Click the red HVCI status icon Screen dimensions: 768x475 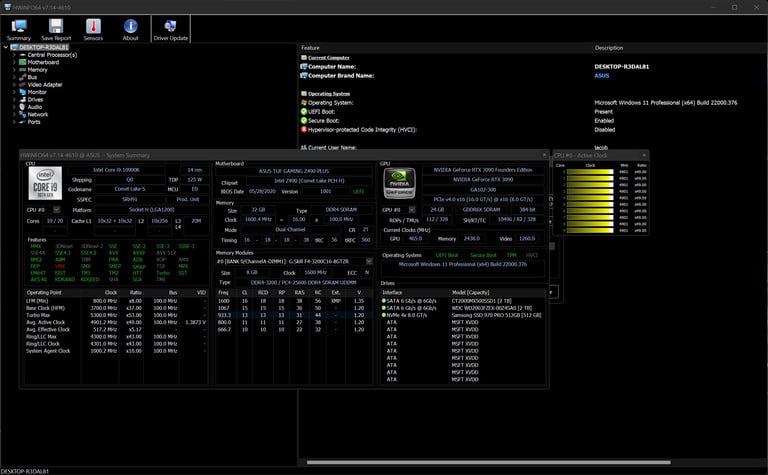coord(304,130)
